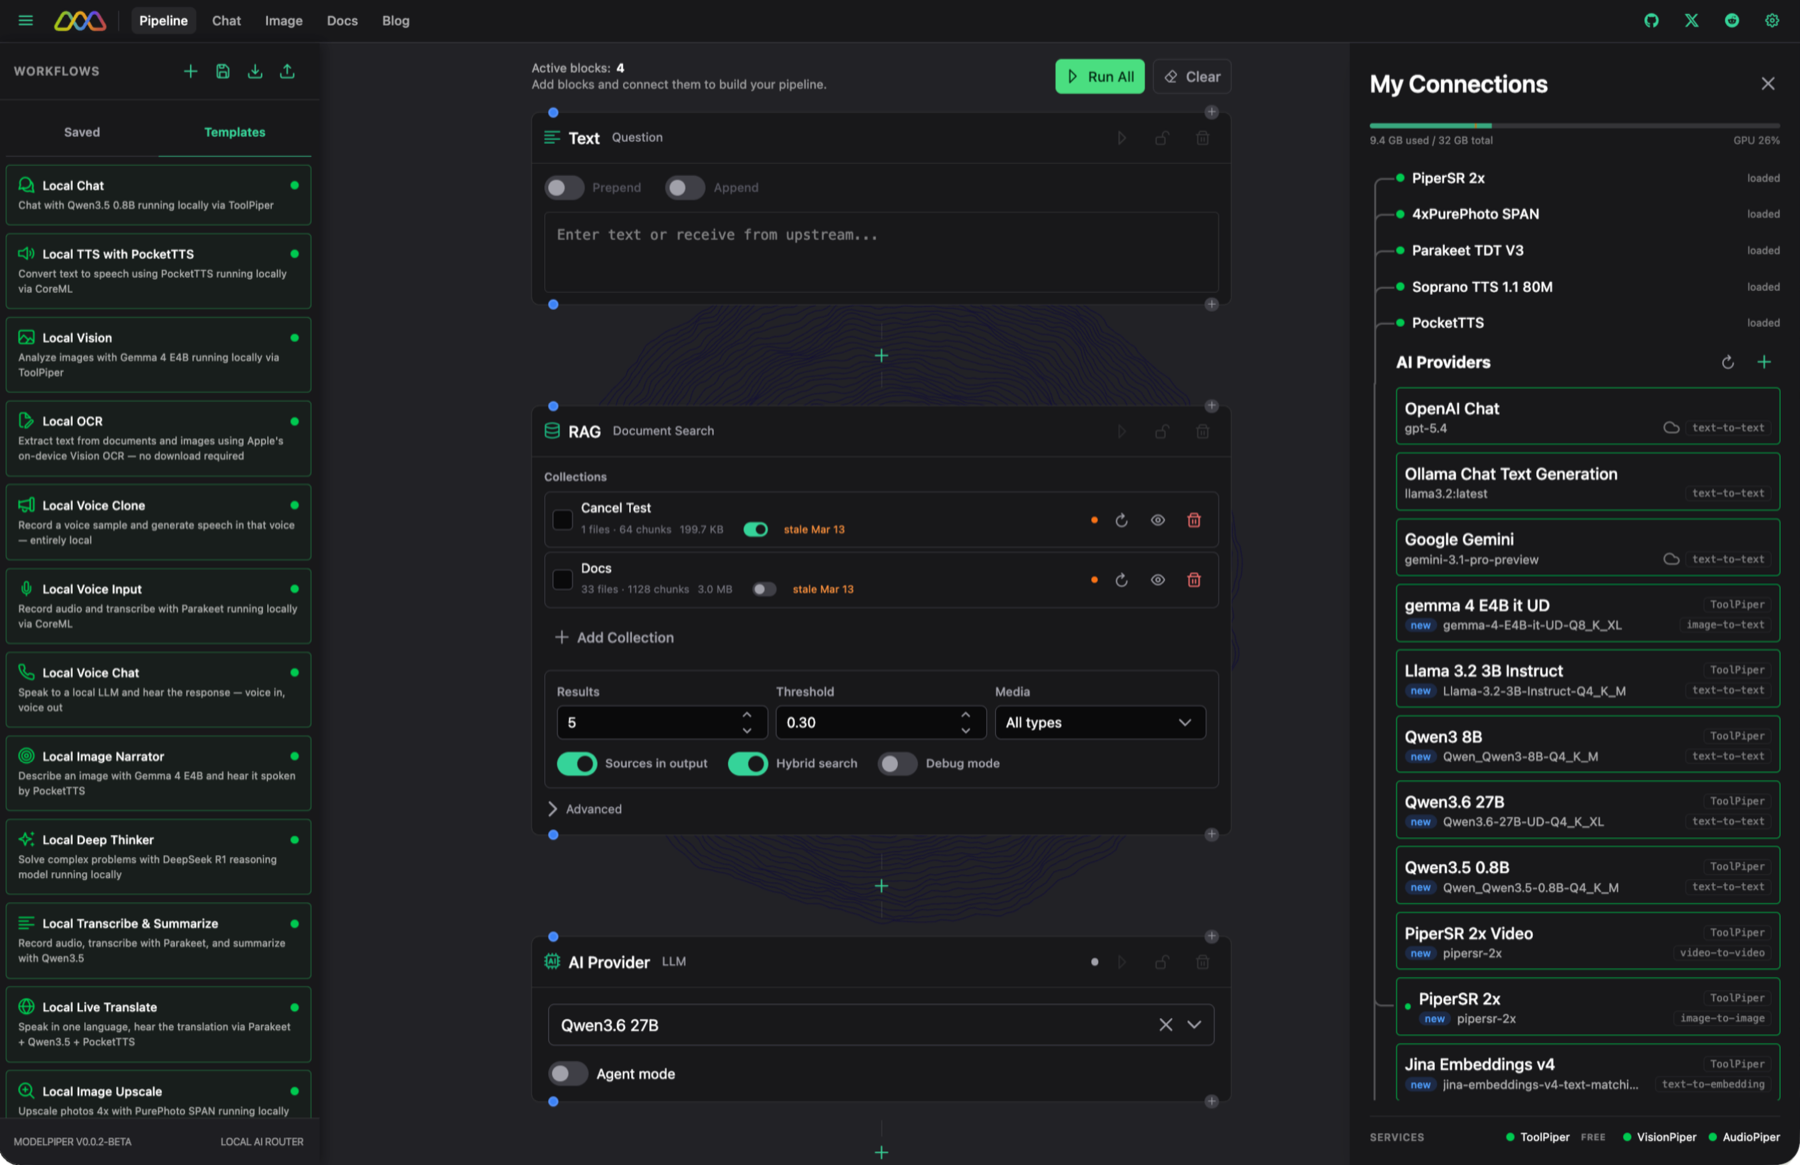
Task: Delete the Cancel Test collection
Action: click(x=1194, y=520)
